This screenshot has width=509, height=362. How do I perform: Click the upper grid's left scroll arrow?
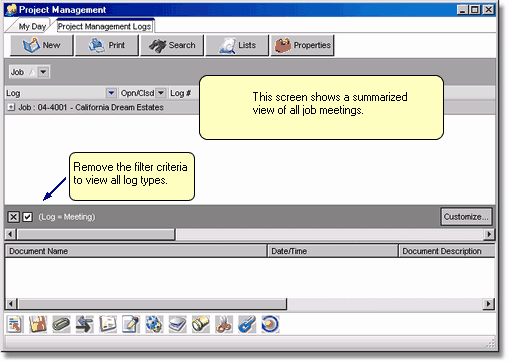tap(10, 234)
